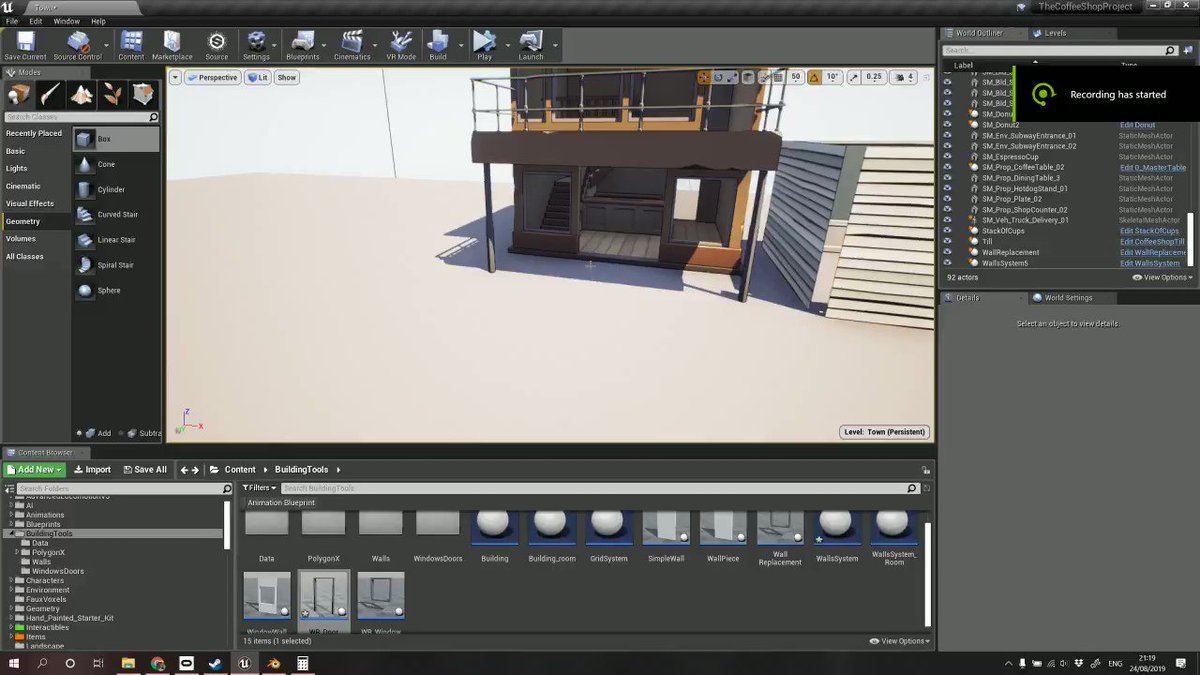Select the Landscape mode icon

click(x=81, y=94)
